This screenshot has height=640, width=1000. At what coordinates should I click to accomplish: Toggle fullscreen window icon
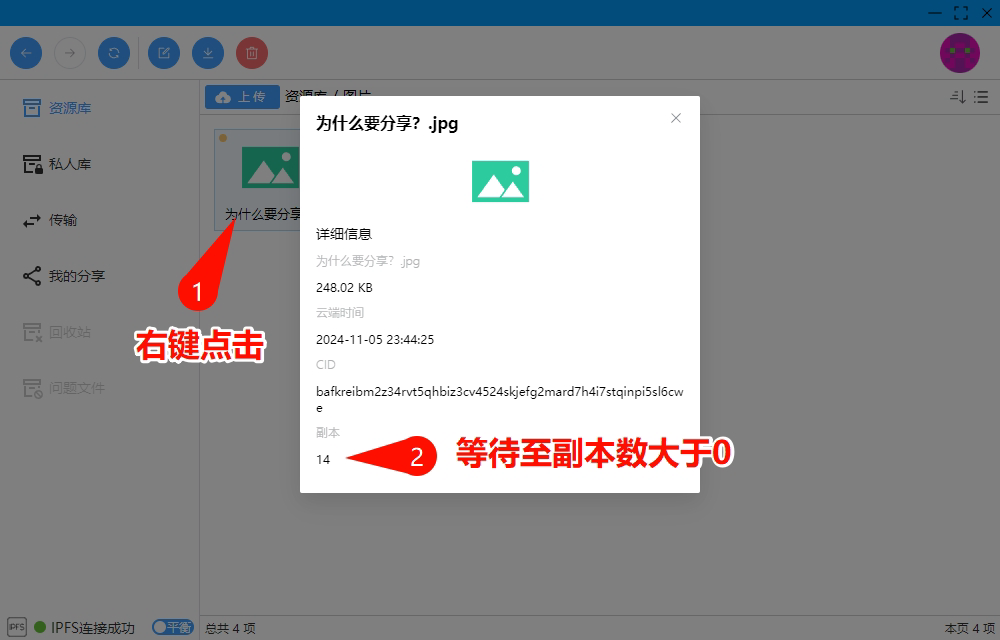(961, 13)
